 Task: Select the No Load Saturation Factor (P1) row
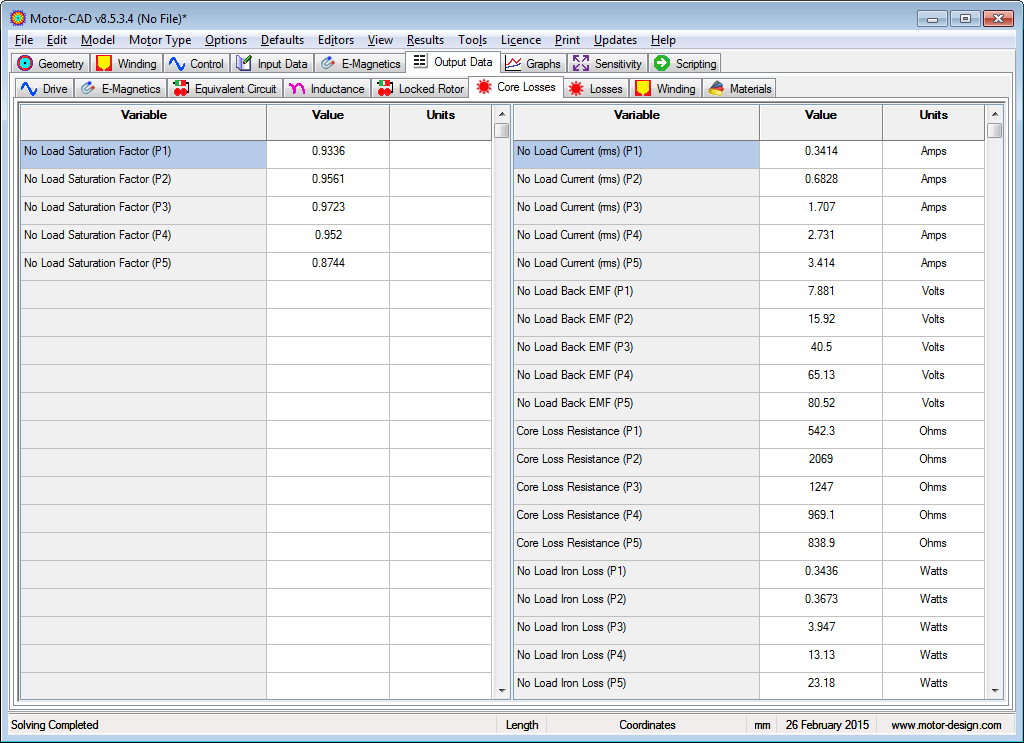pos(256,154)
